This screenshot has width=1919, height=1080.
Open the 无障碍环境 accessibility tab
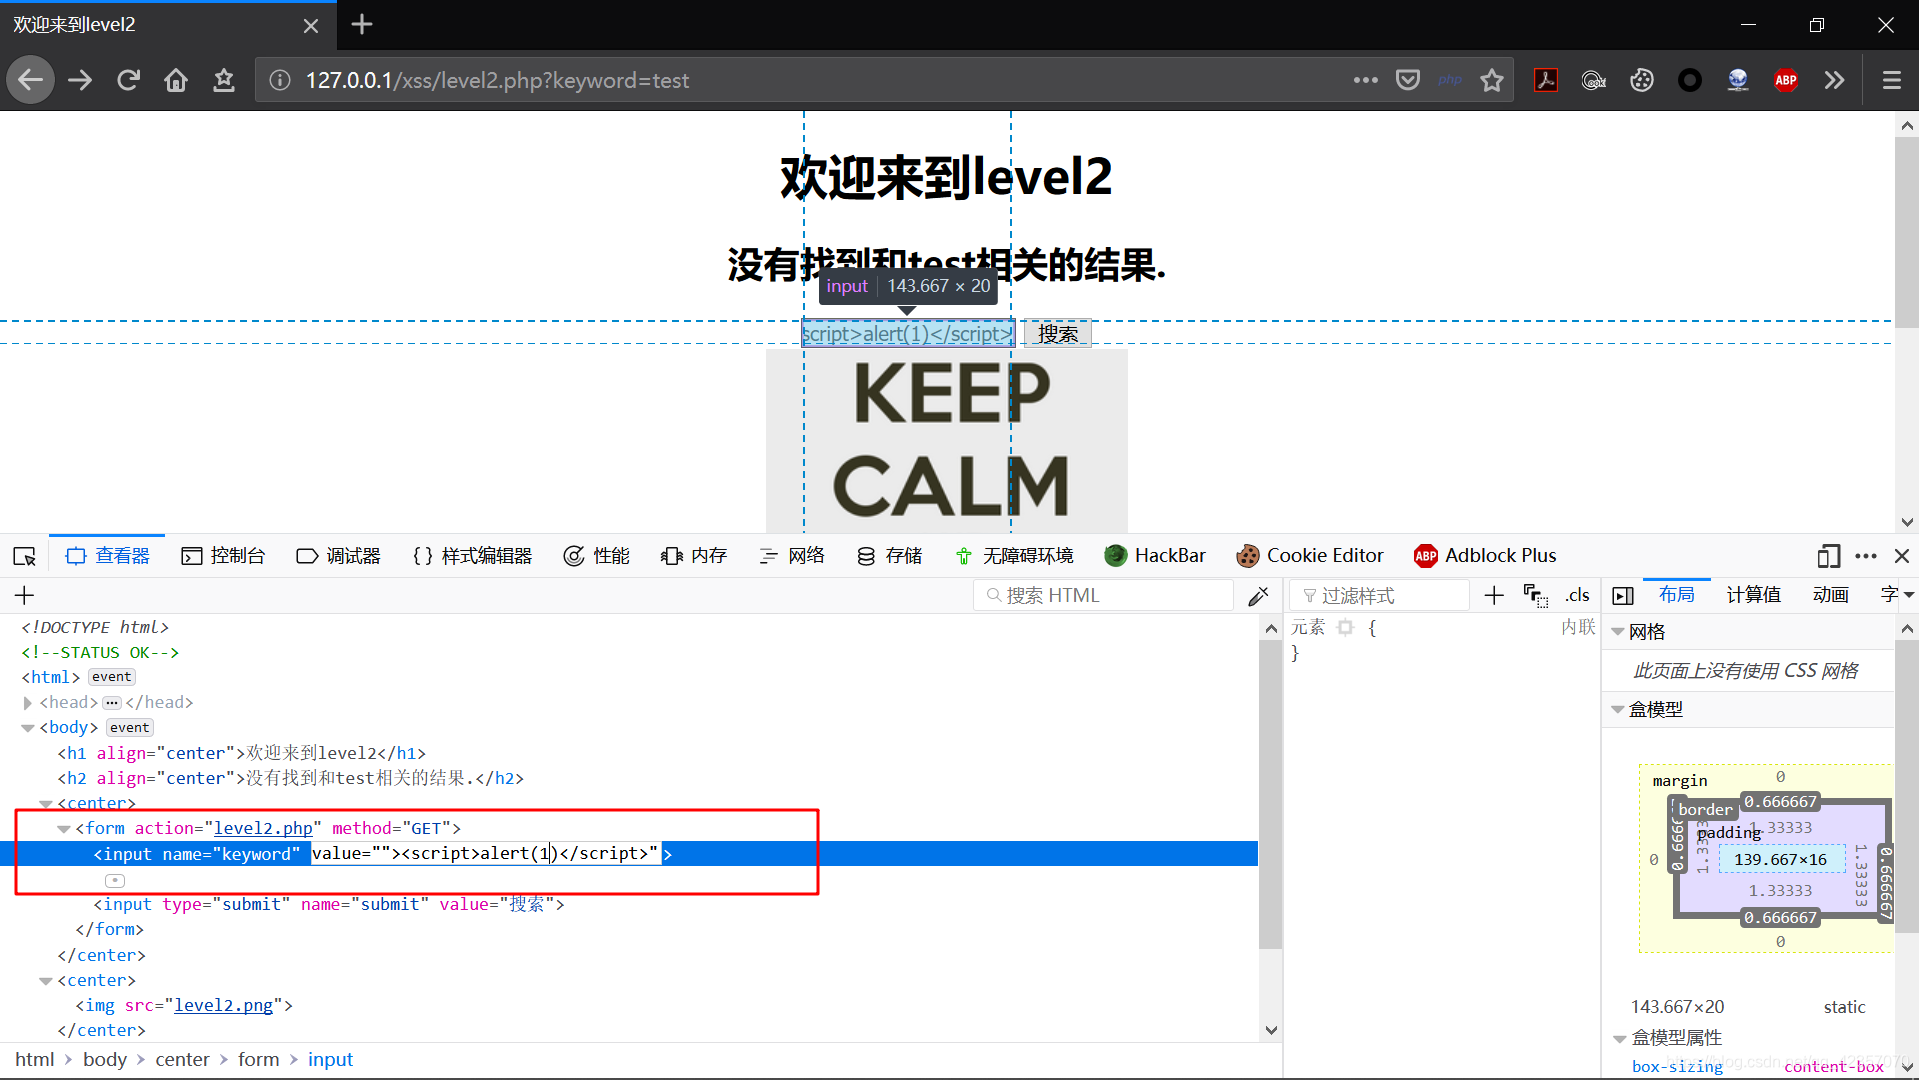pos(1014,556)
